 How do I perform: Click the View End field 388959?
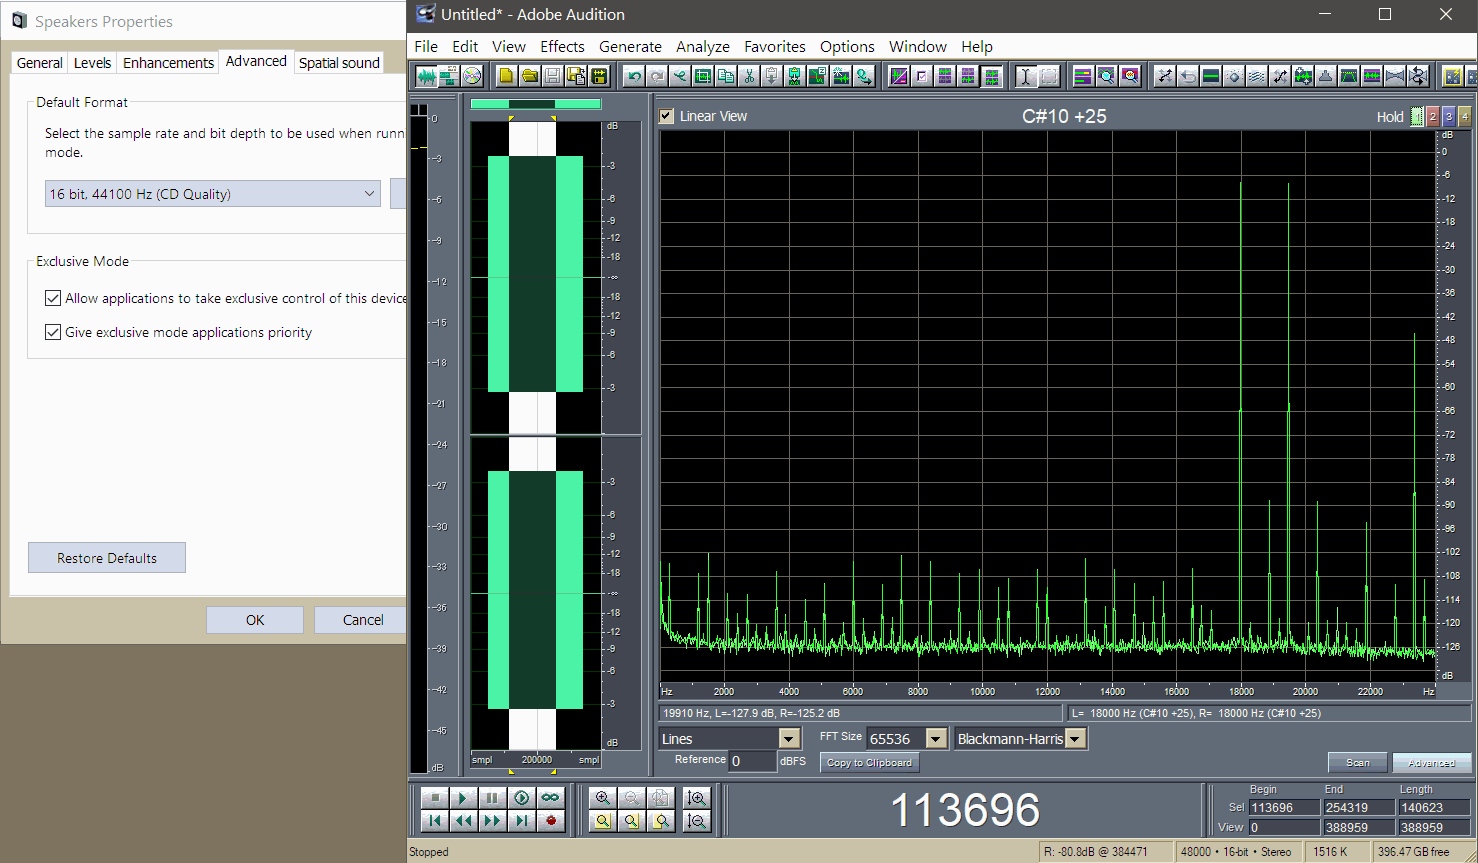[x=1359, y=827]
